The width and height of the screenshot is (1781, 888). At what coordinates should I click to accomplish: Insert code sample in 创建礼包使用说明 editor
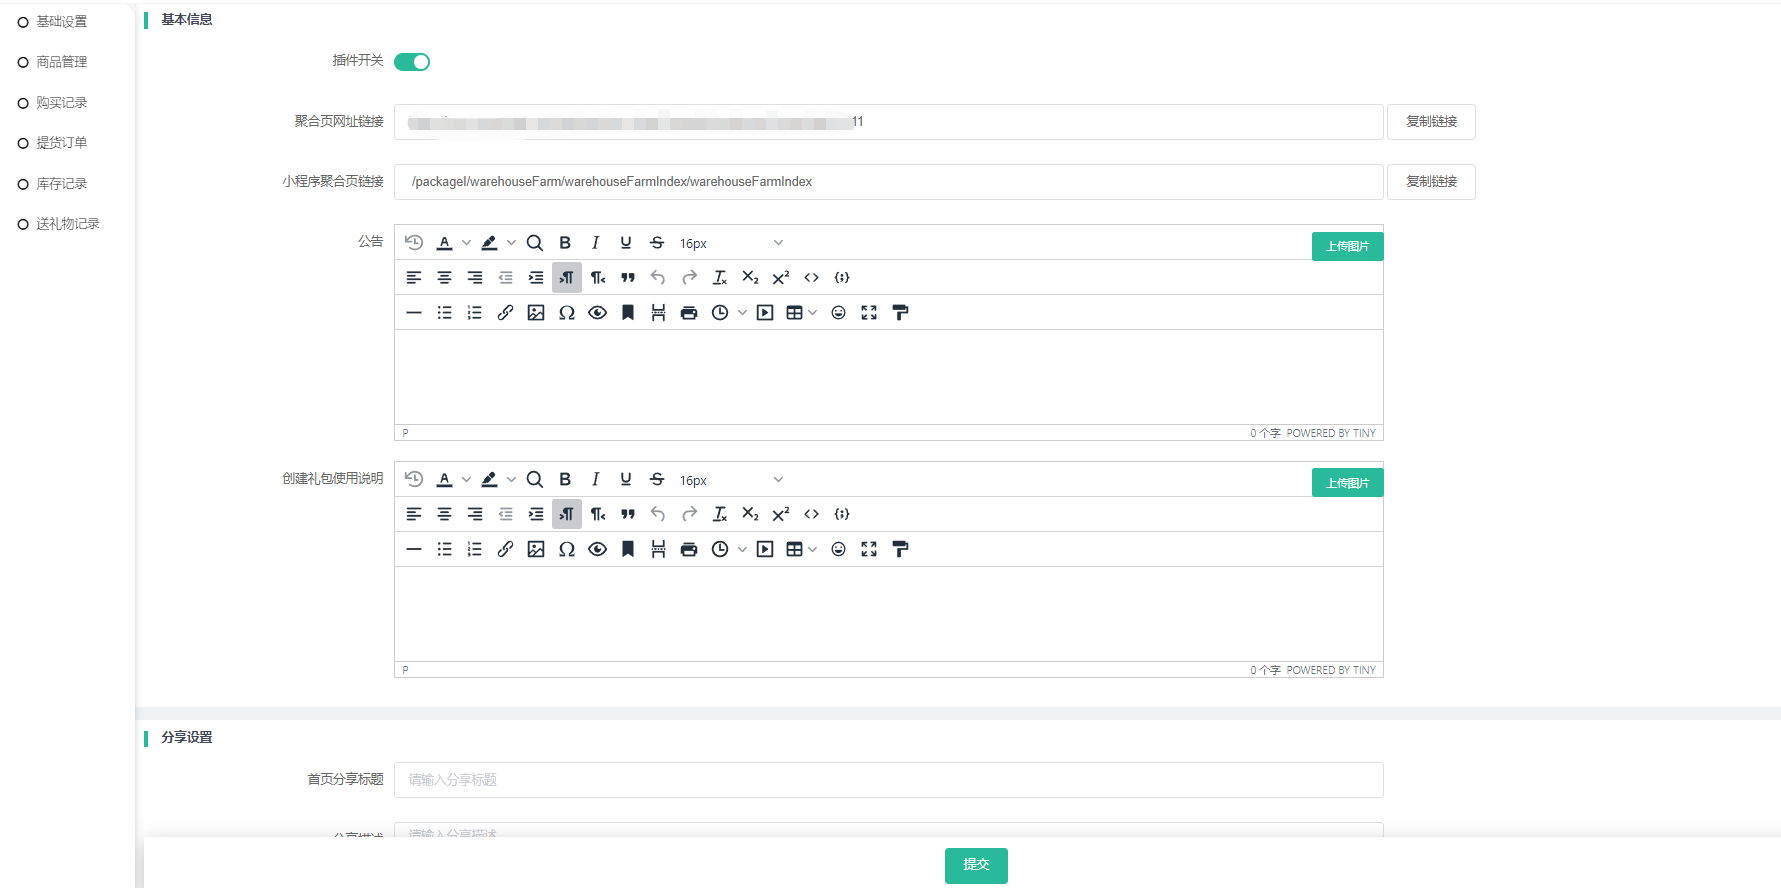tap(842, 514)
